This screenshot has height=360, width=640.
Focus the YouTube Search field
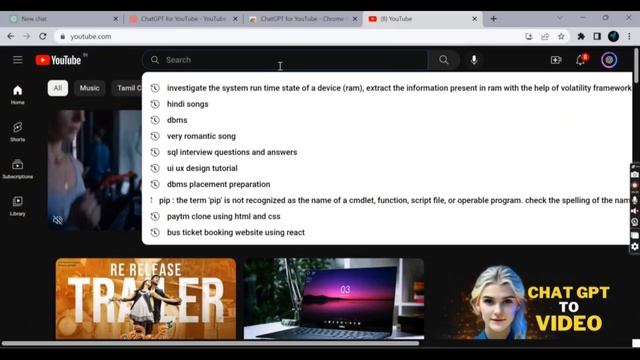(286, 60)
